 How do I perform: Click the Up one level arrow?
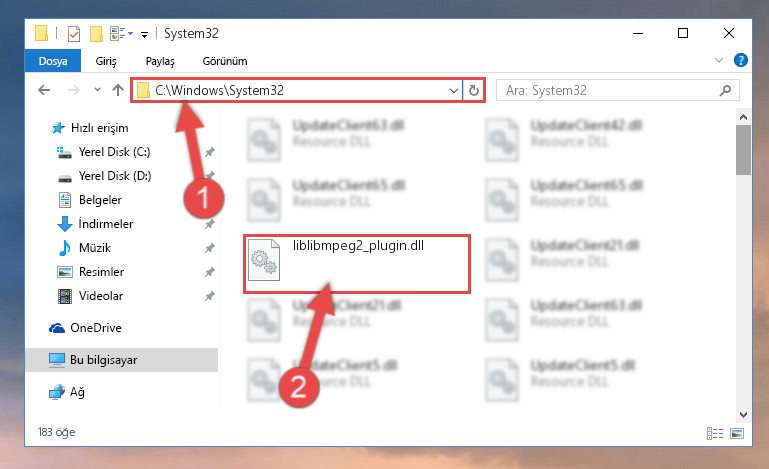click(x=118, y=90)
